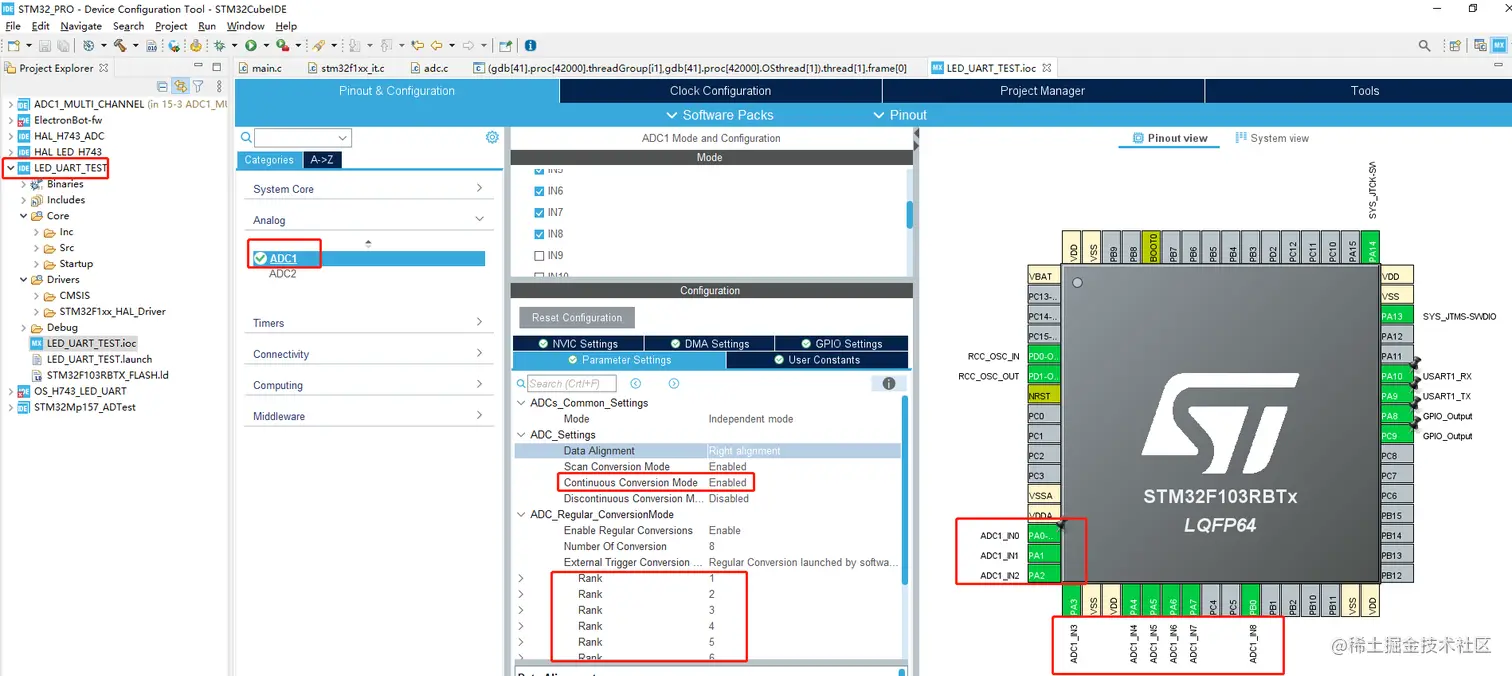Click the parameter settings vertical scrollbar
The height and width of the screenshot is (676, 1512).
905,490
